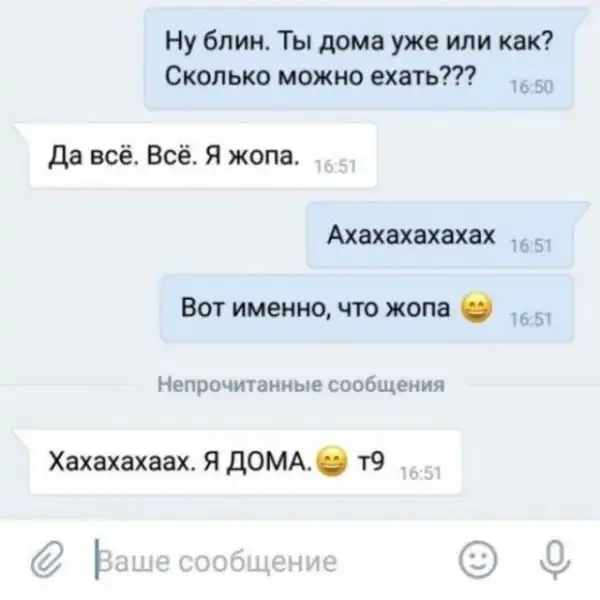Click the 'Непрочитанные сообщения' divider label
This screenshot has width=600, height=600.
tap(301, 385)
